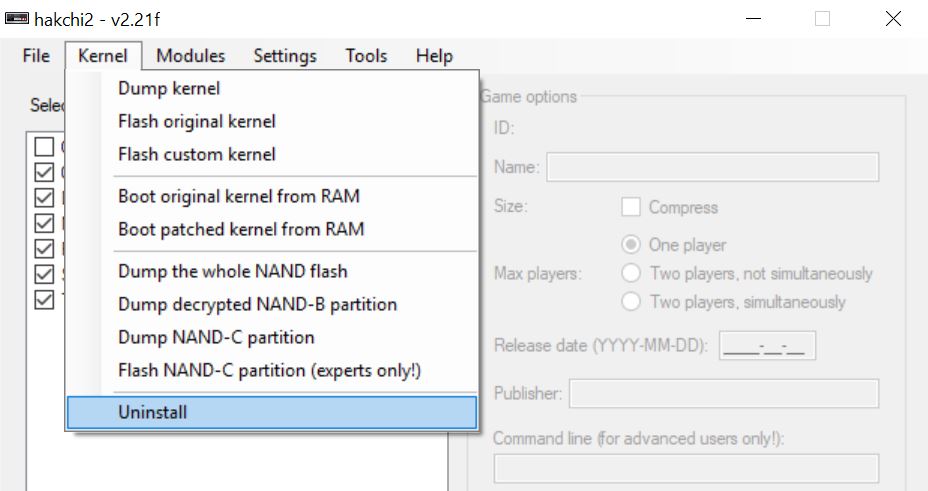The width and height of the screenshot is (928, 491).
Task: Click the Command line input field
Action: [687, 469]
